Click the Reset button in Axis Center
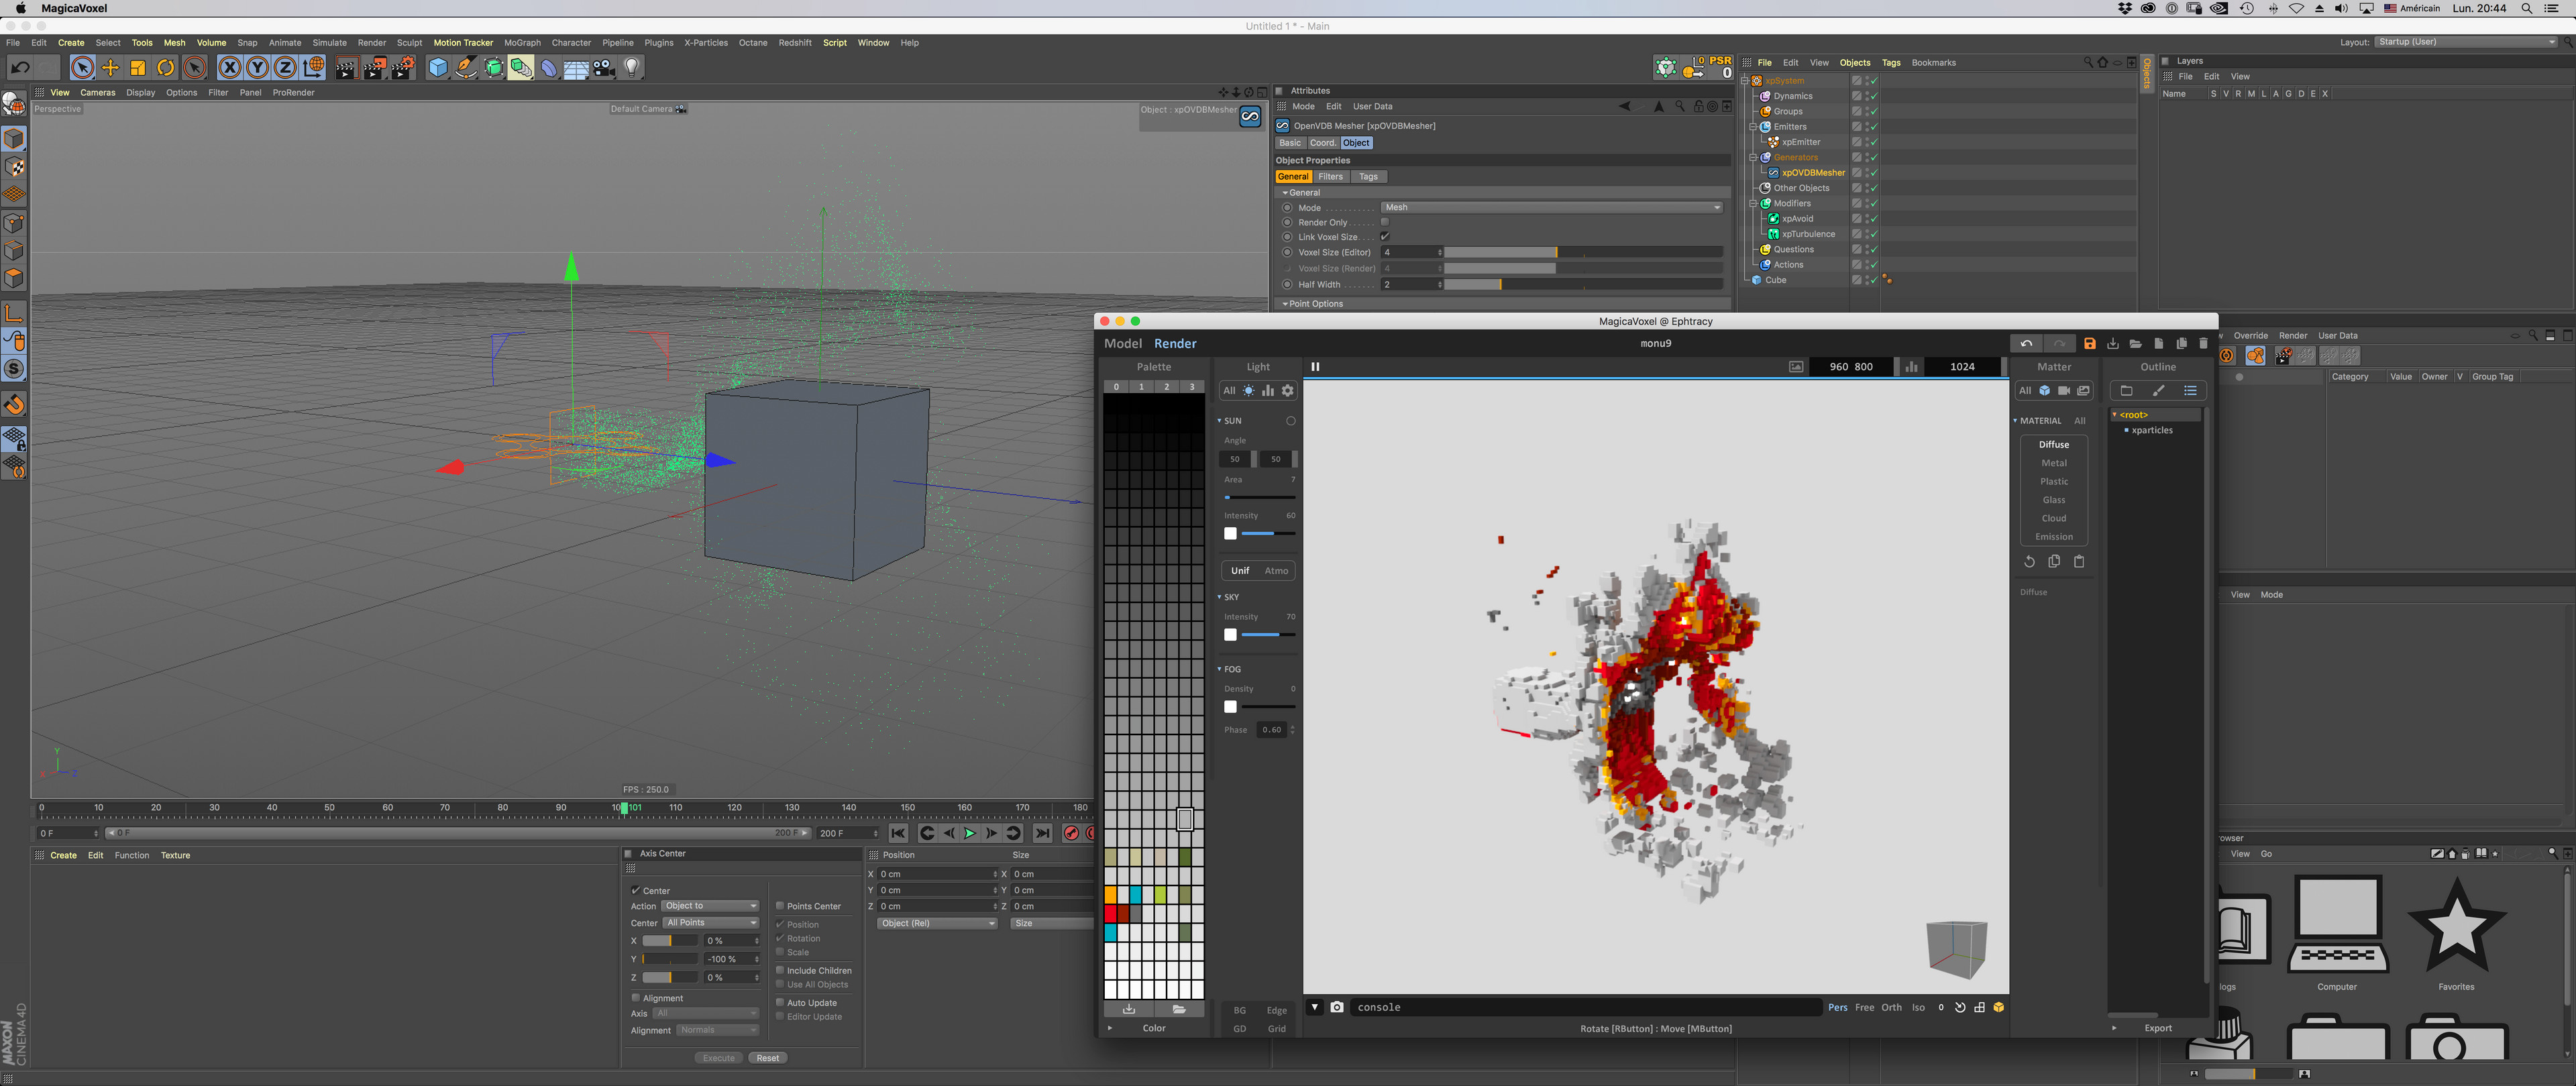Image resolution: width=2576 pixels, height=1086 pixels. click(768, 1058)
